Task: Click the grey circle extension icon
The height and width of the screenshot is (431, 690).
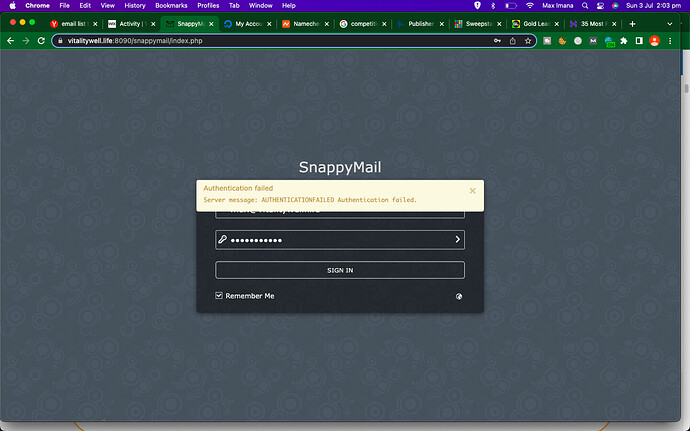Action: 578,41
